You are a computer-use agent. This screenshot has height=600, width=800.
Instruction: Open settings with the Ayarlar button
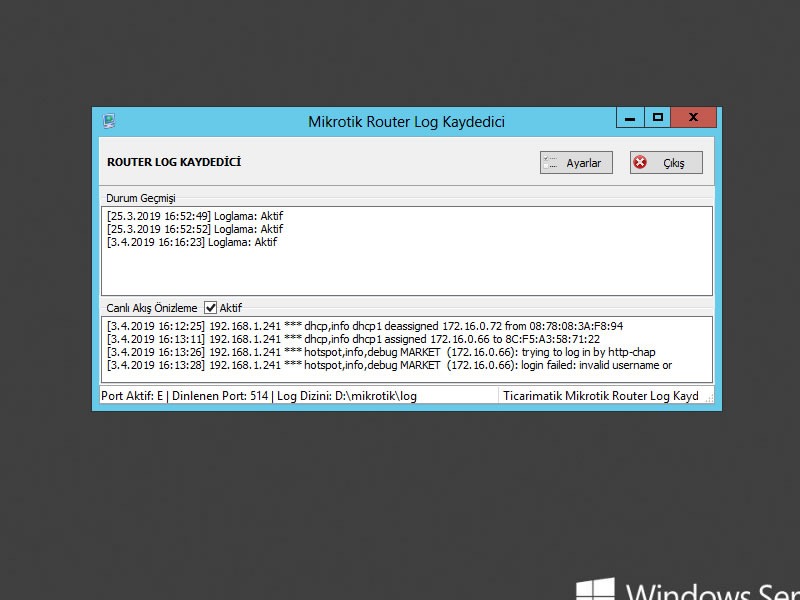tap(576, 163)
